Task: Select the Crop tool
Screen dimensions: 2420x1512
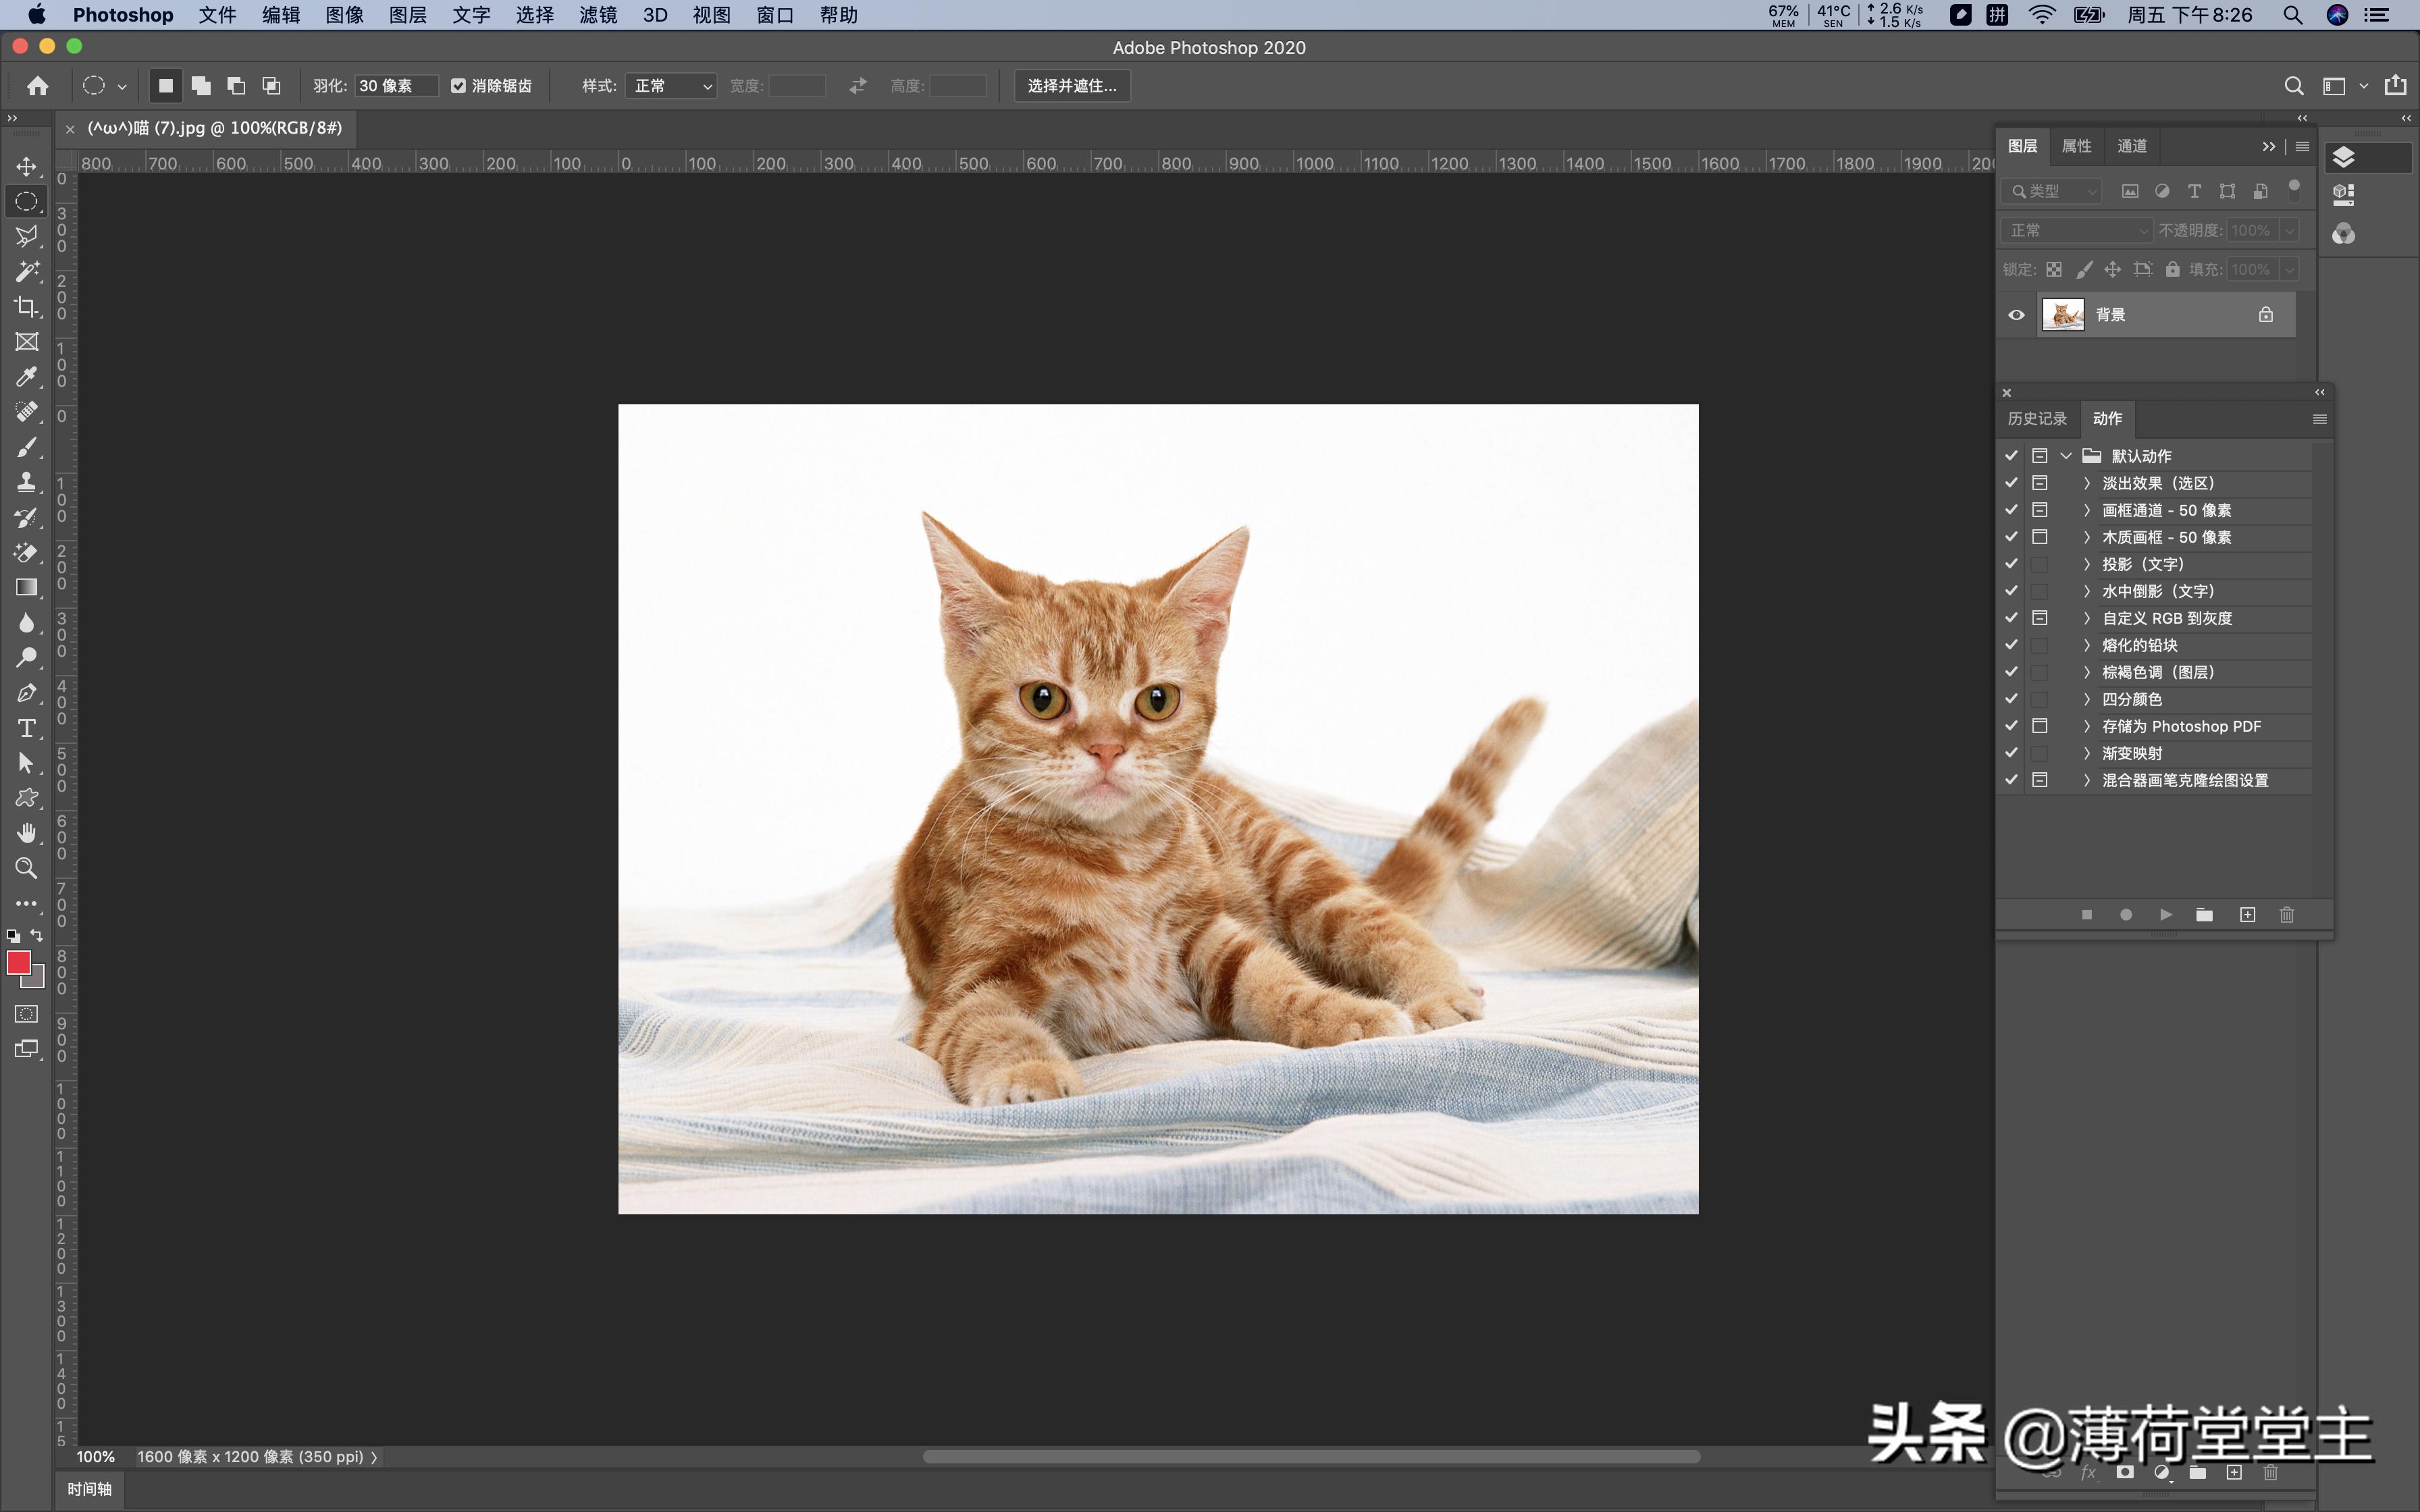Action: (x=26, y=306)
